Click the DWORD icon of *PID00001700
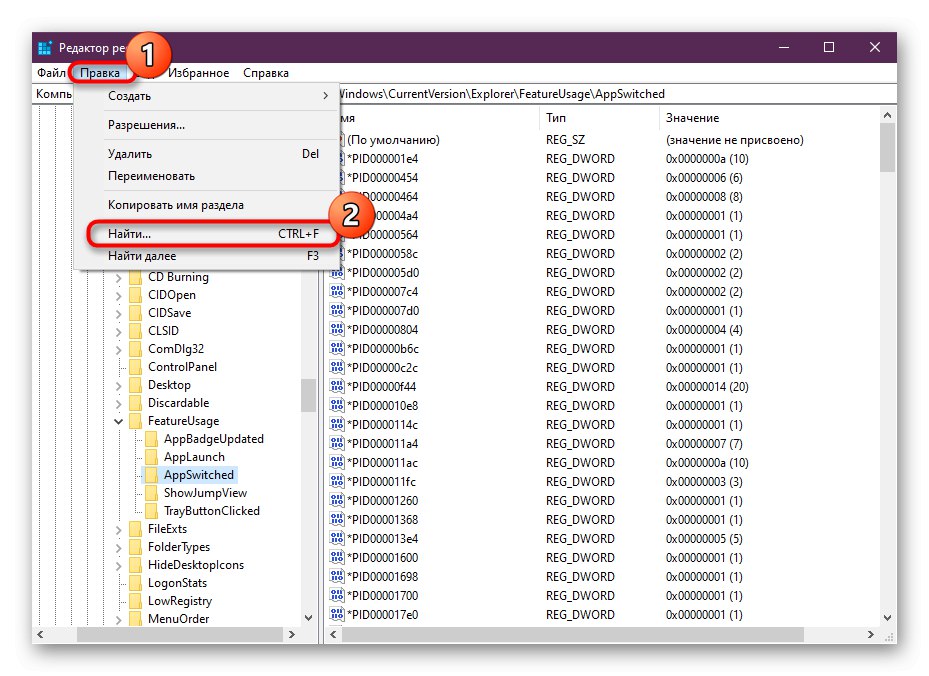Viewport: 929px width, 676px height. tap(337, 595)
